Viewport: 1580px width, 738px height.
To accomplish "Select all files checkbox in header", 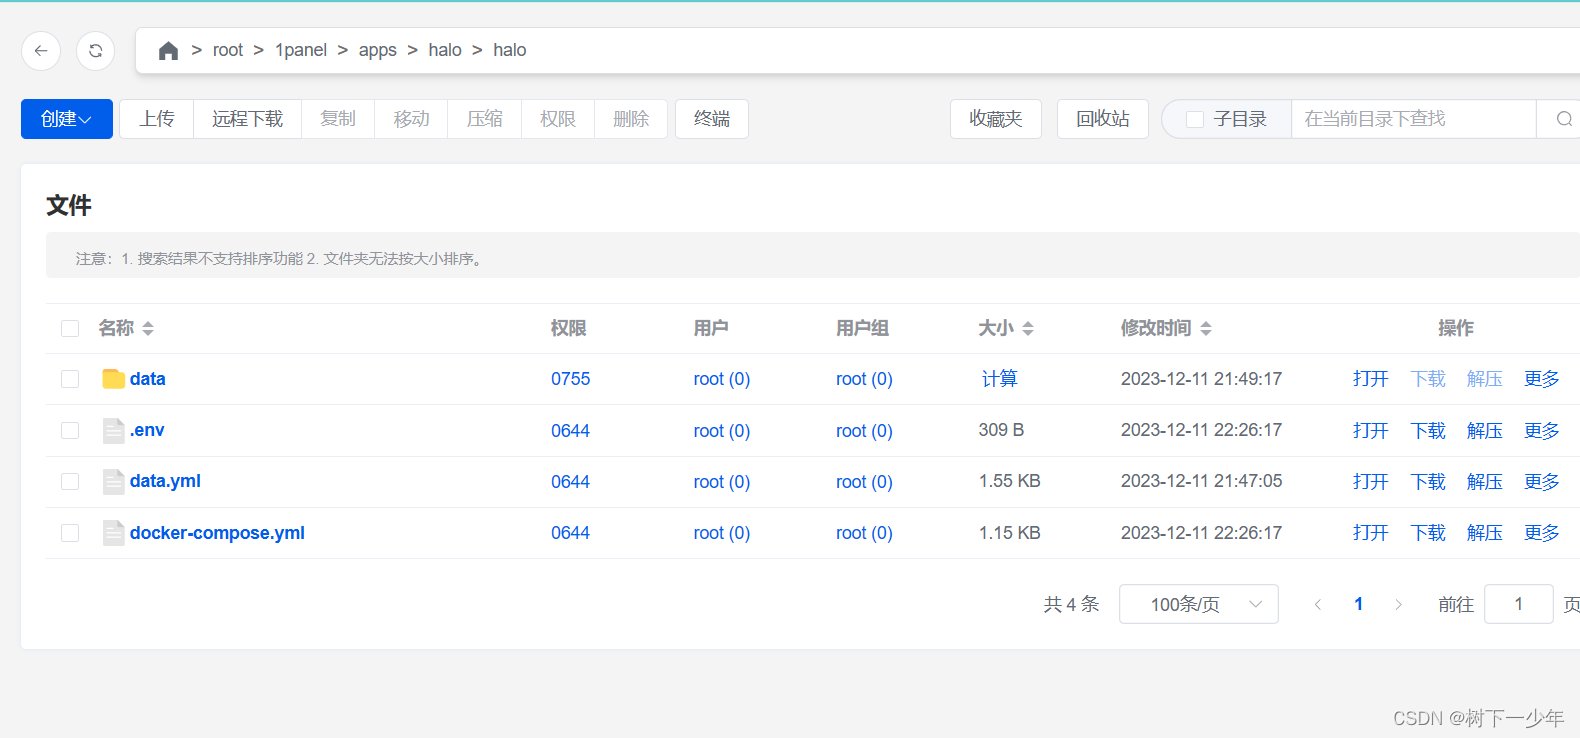I will click(x=70, y=328).
